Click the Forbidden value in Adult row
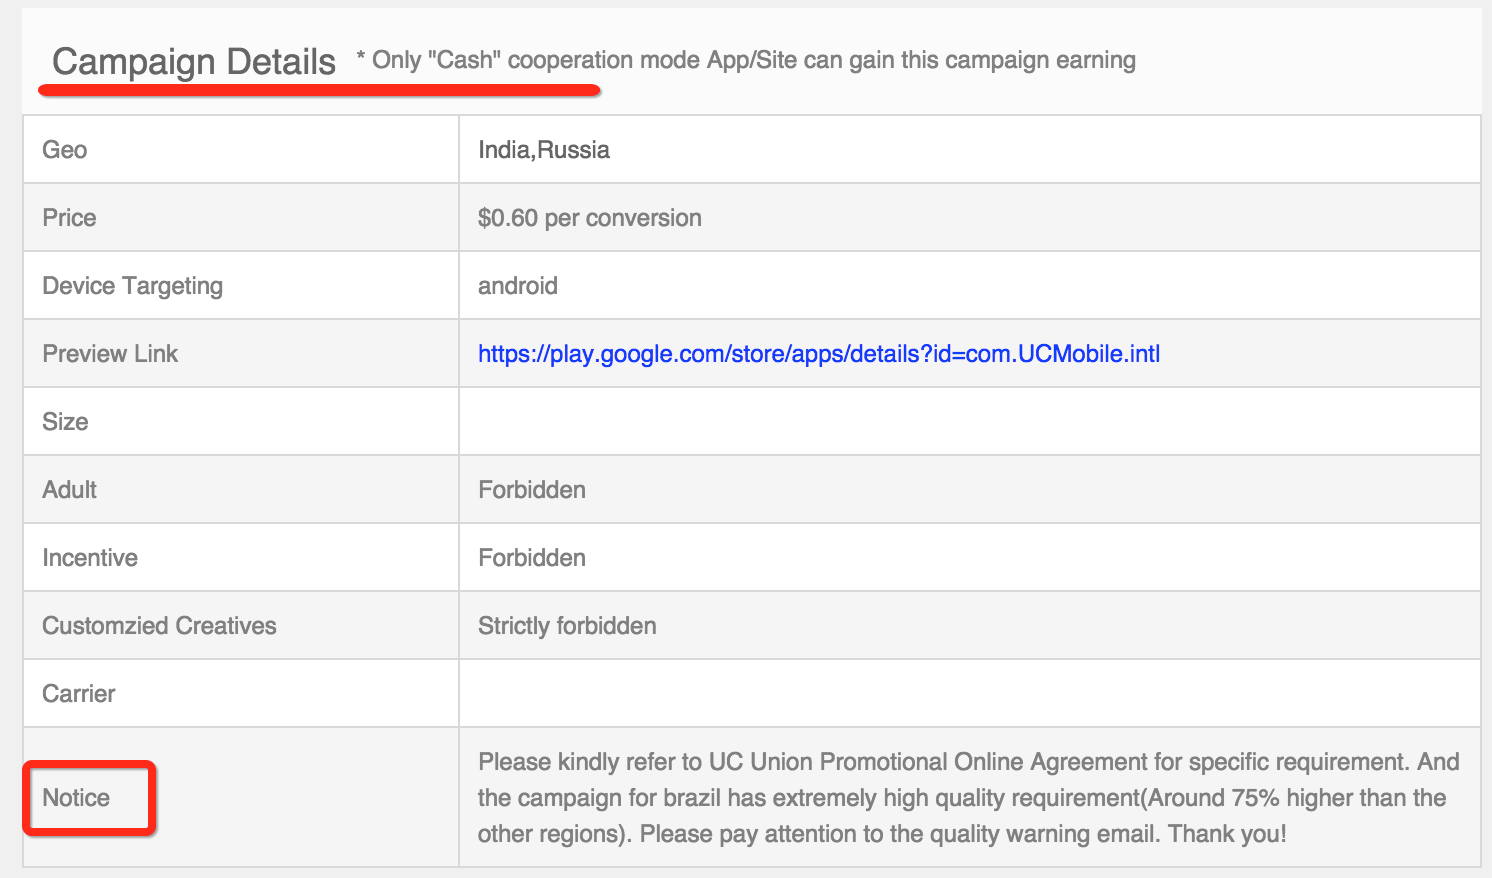The image size is (1492, 878). click(x=531, y=490)
